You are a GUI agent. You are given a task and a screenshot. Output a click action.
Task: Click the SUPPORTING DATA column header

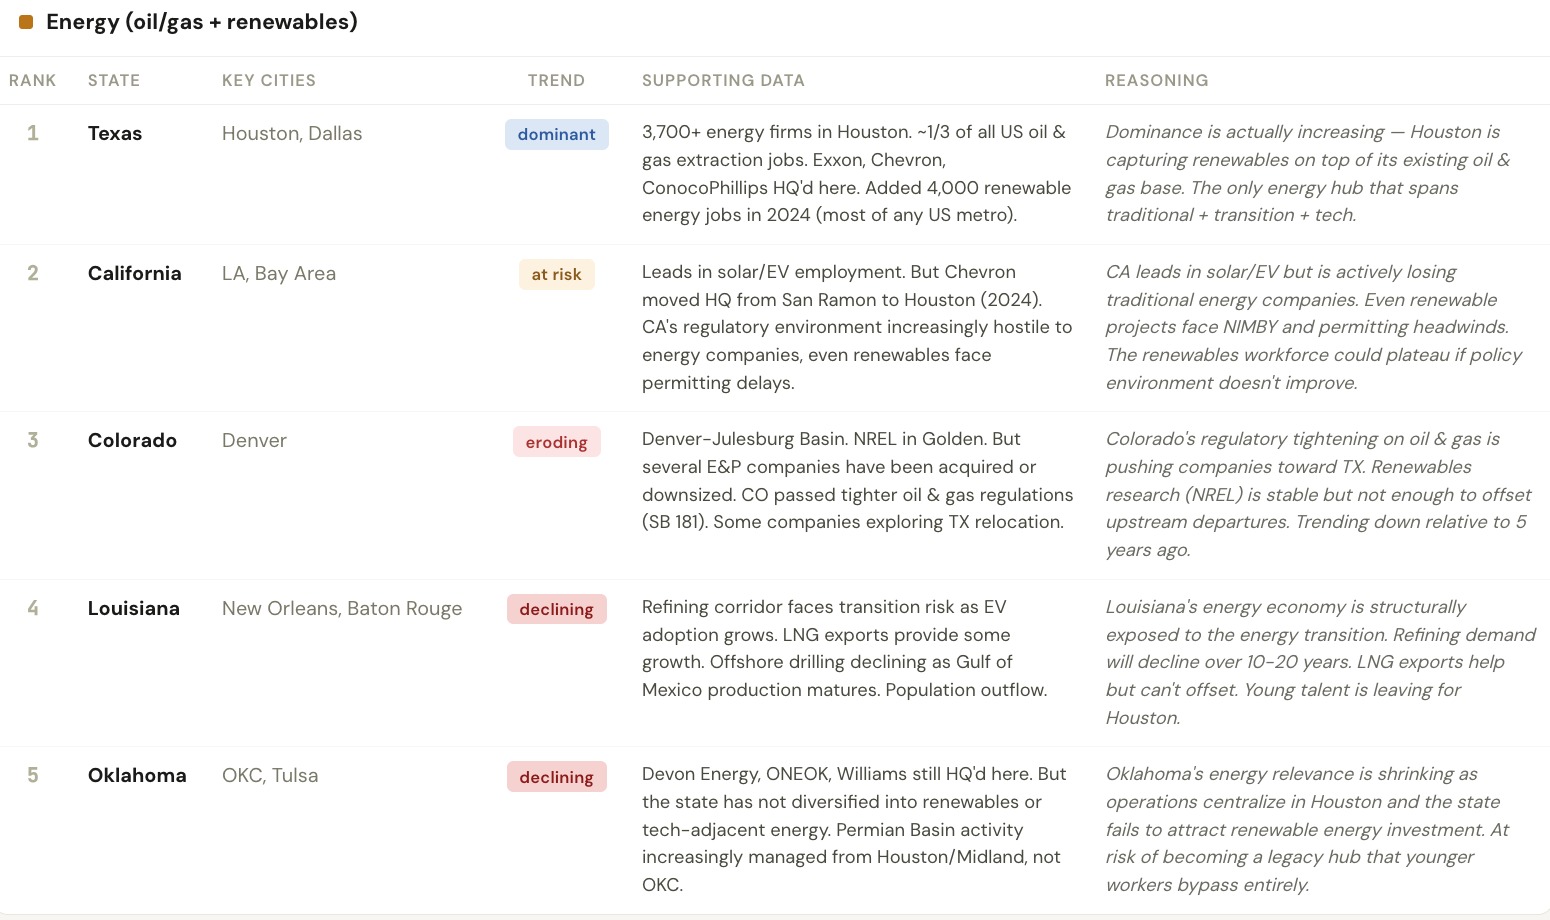[x=723, y=81]
